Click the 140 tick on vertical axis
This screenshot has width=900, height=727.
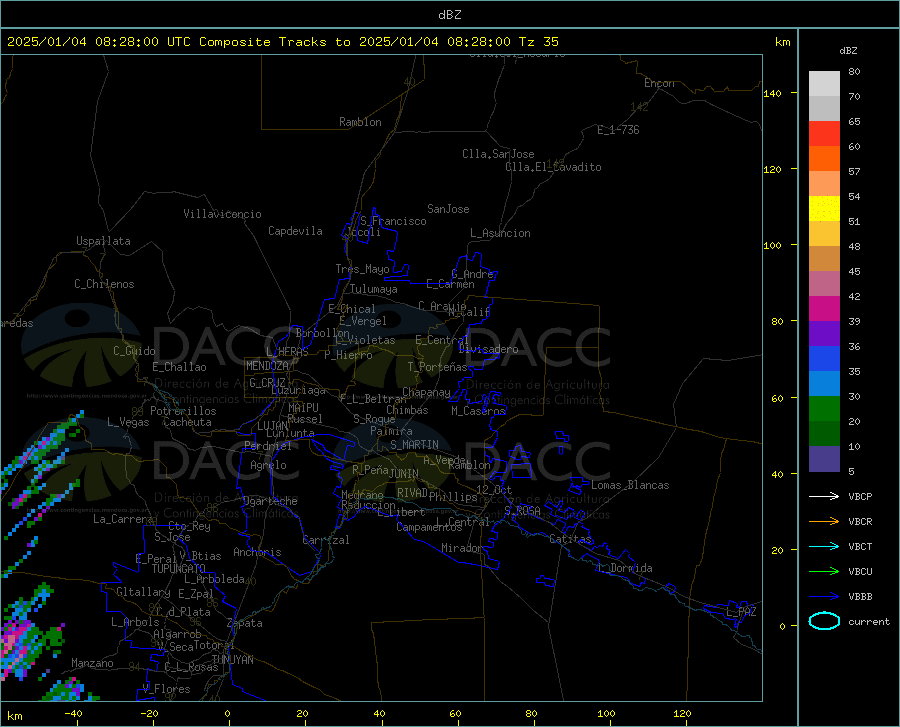click(x=773, y=93)
